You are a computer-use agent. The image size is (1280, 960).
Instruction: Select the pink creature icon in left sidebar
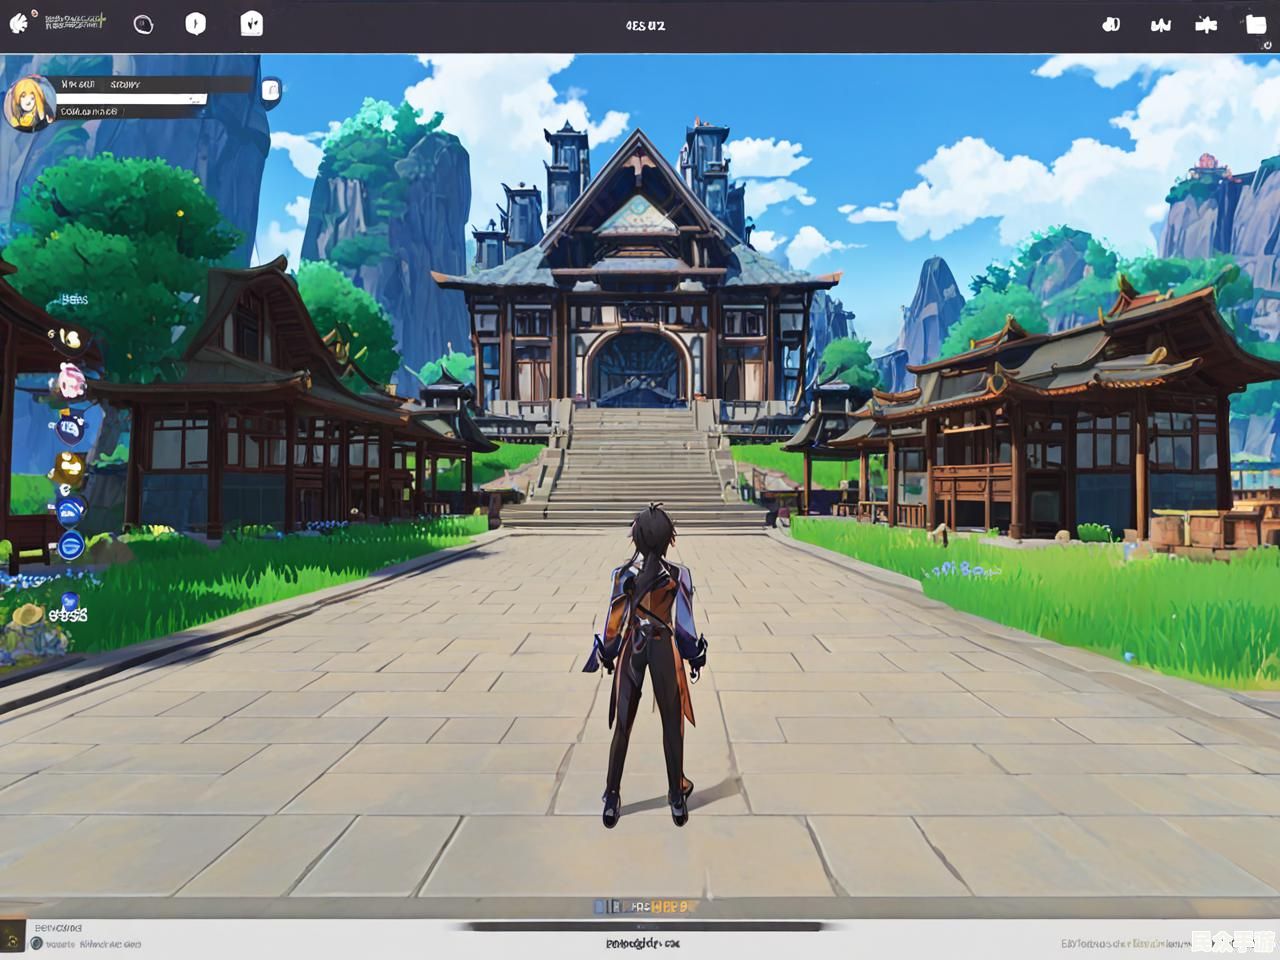(x=71, y=381)
